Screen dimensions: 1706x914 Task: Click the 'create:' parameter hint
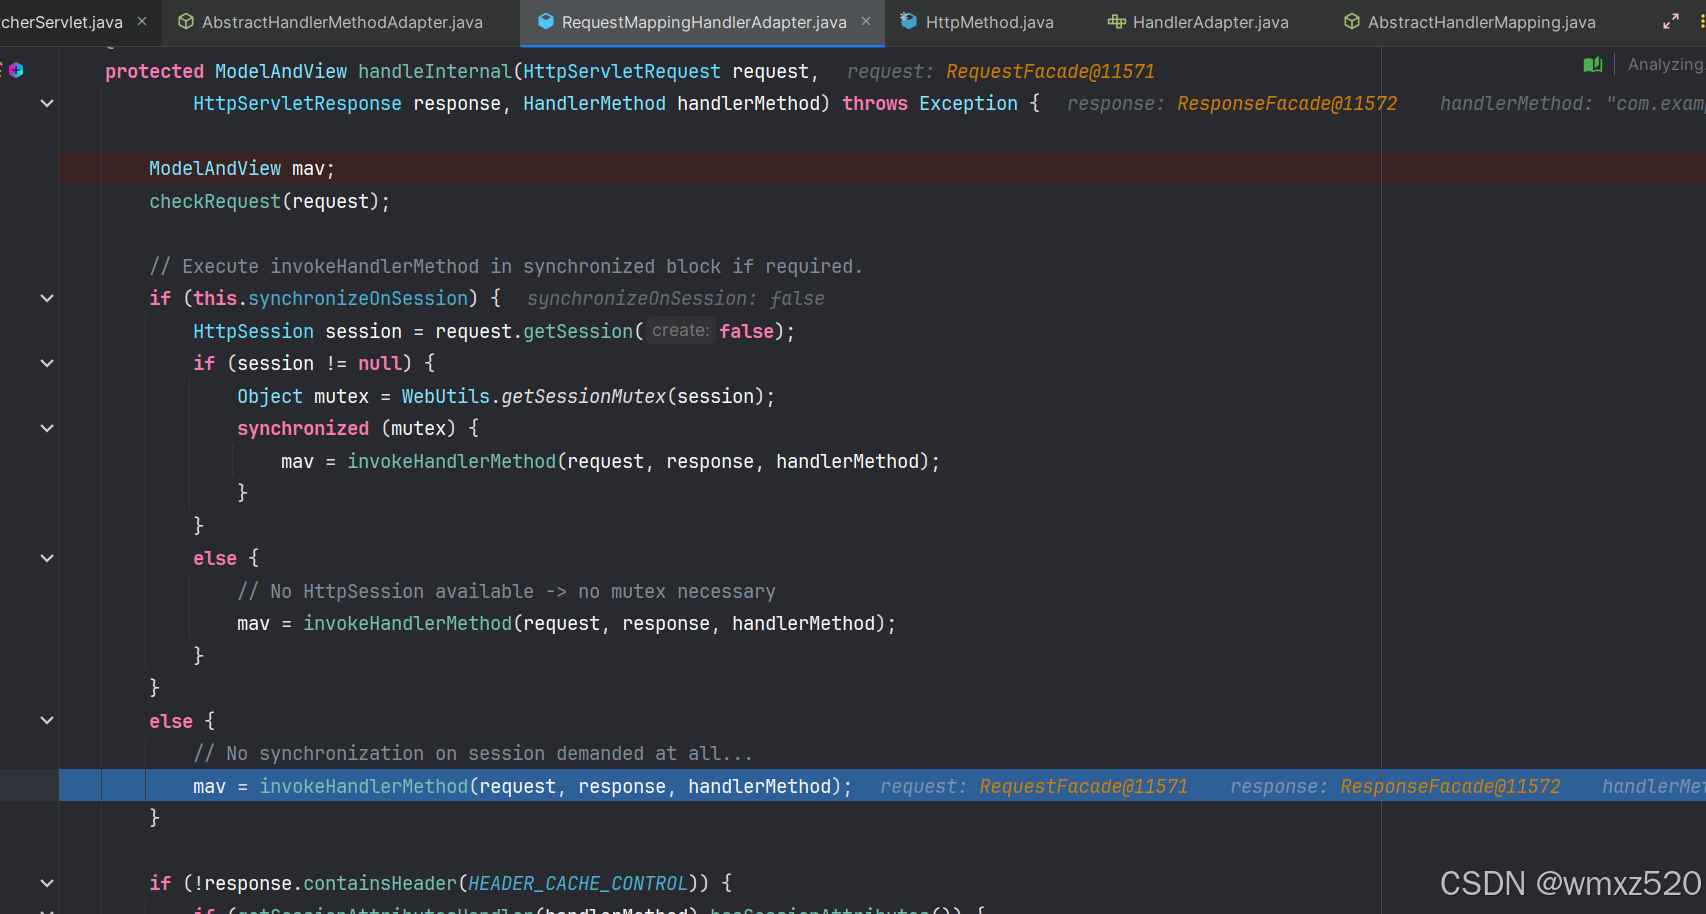(681, 330)
